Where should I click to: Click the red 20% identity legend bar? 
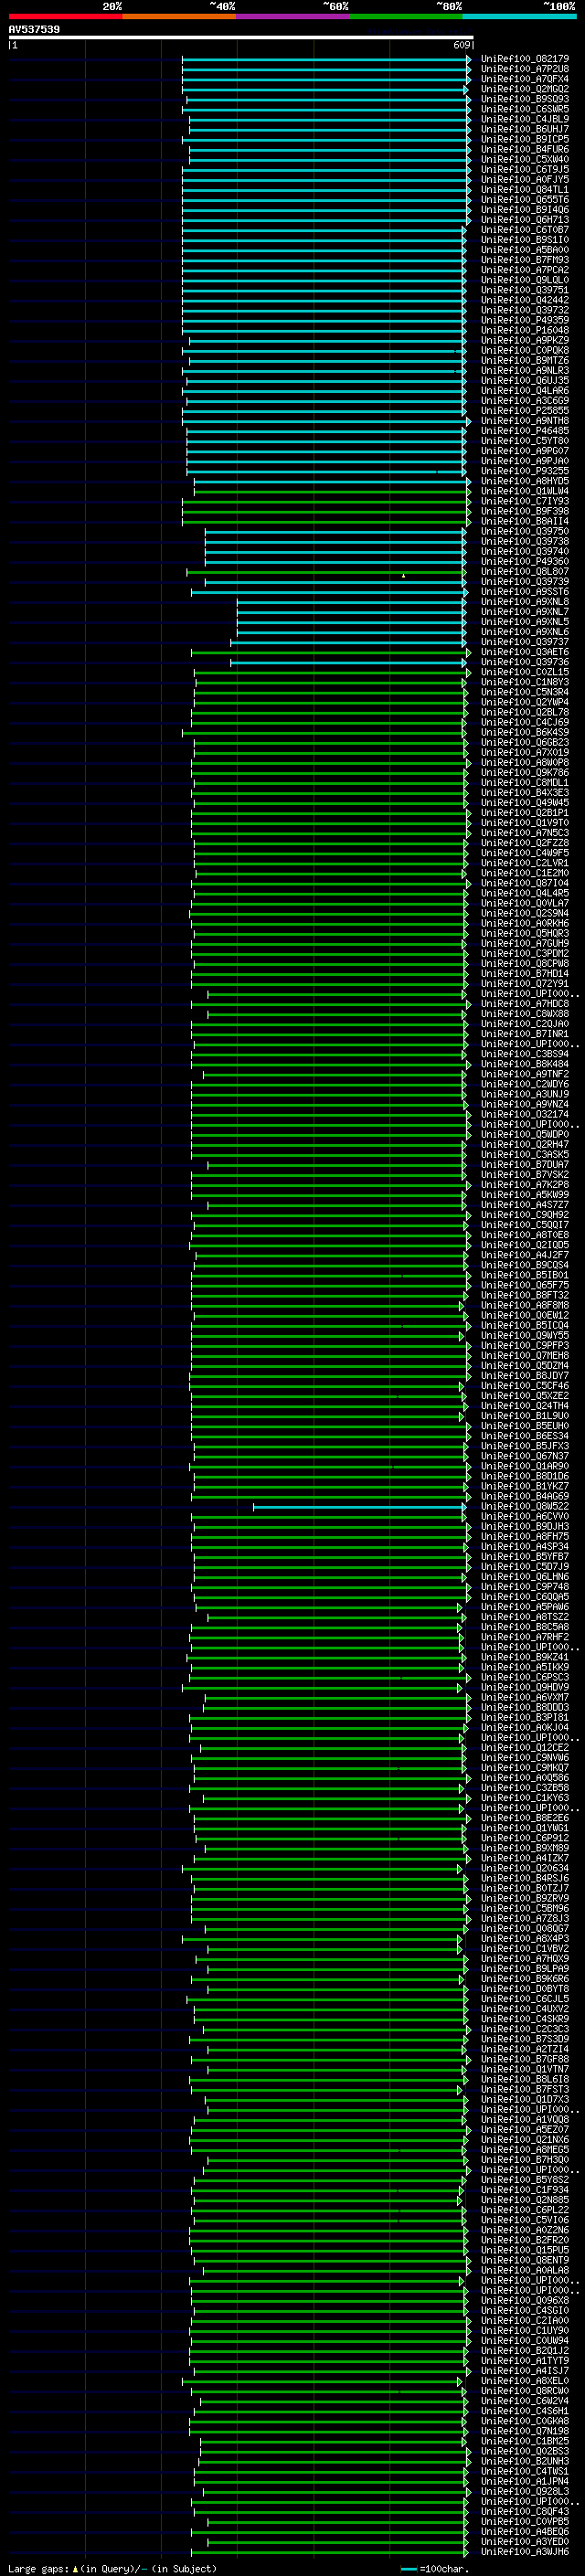[65, 17]
